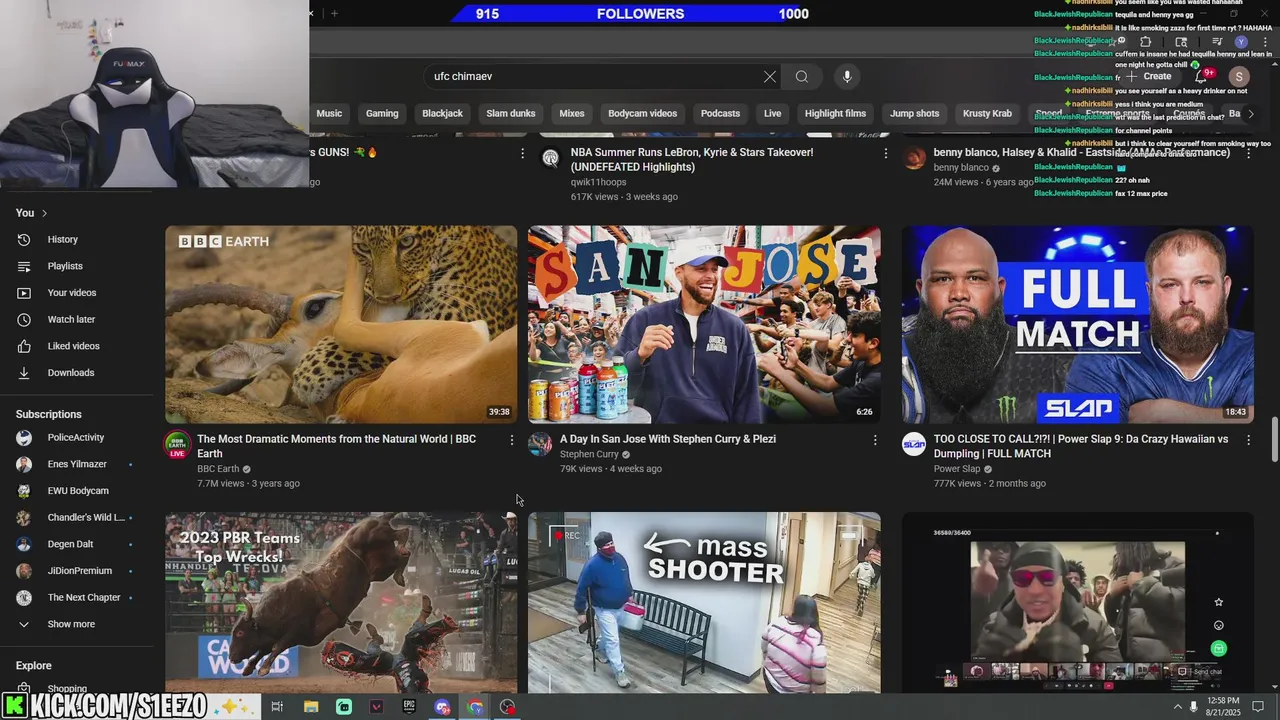Open the account avatar labeled S
The width and height of the screenshot is (1280, 720).
tap(1239, 77)
